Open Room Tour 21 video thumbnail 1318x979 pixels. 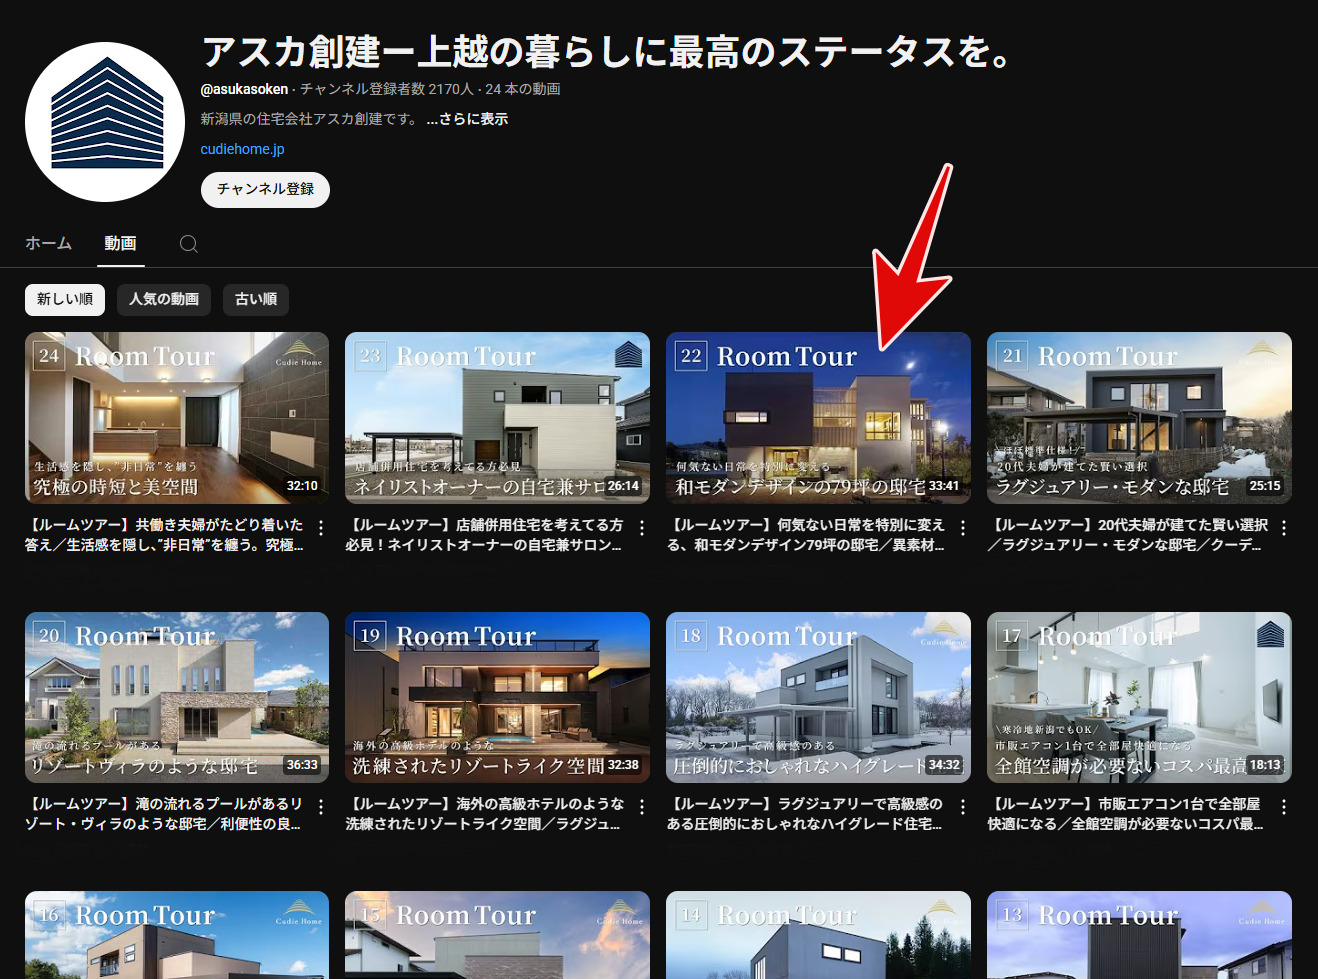click(1139, 418)
